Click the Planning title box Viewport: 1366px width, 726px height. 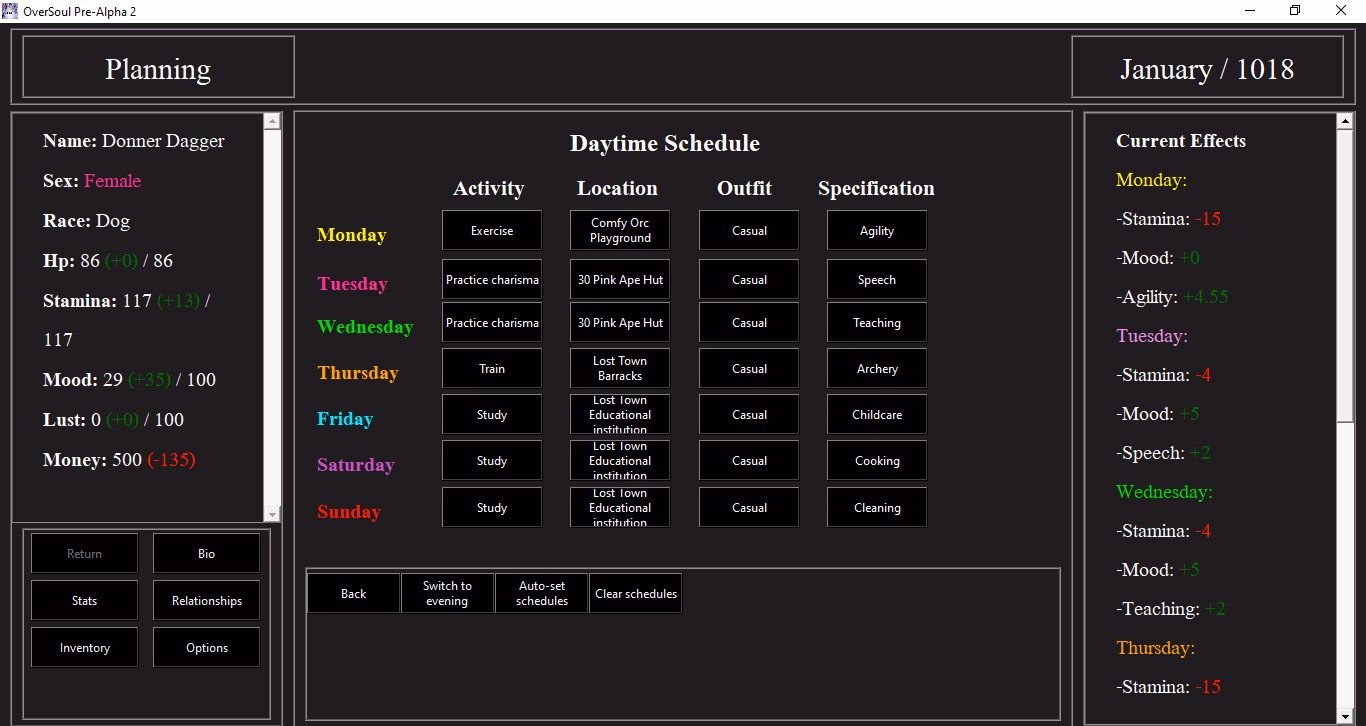(x=158, y=68)
